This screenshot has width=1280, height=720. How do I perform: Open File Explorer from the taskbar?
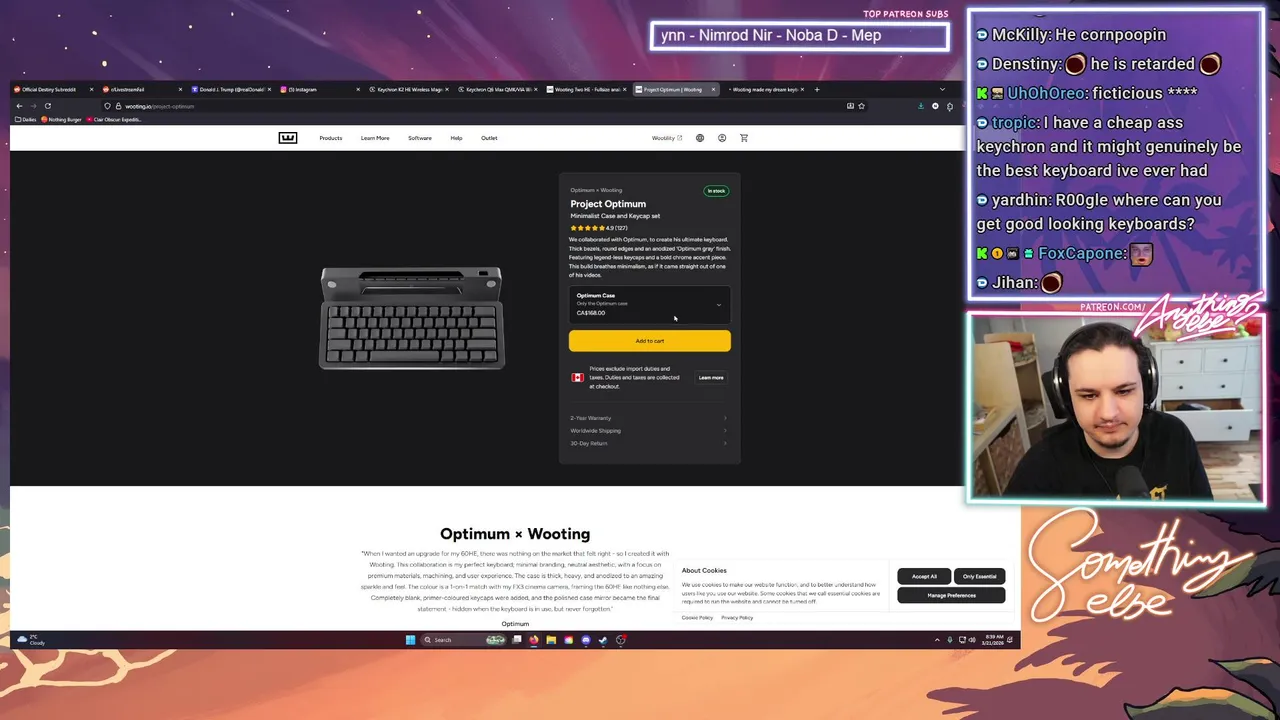coord(551,640)
